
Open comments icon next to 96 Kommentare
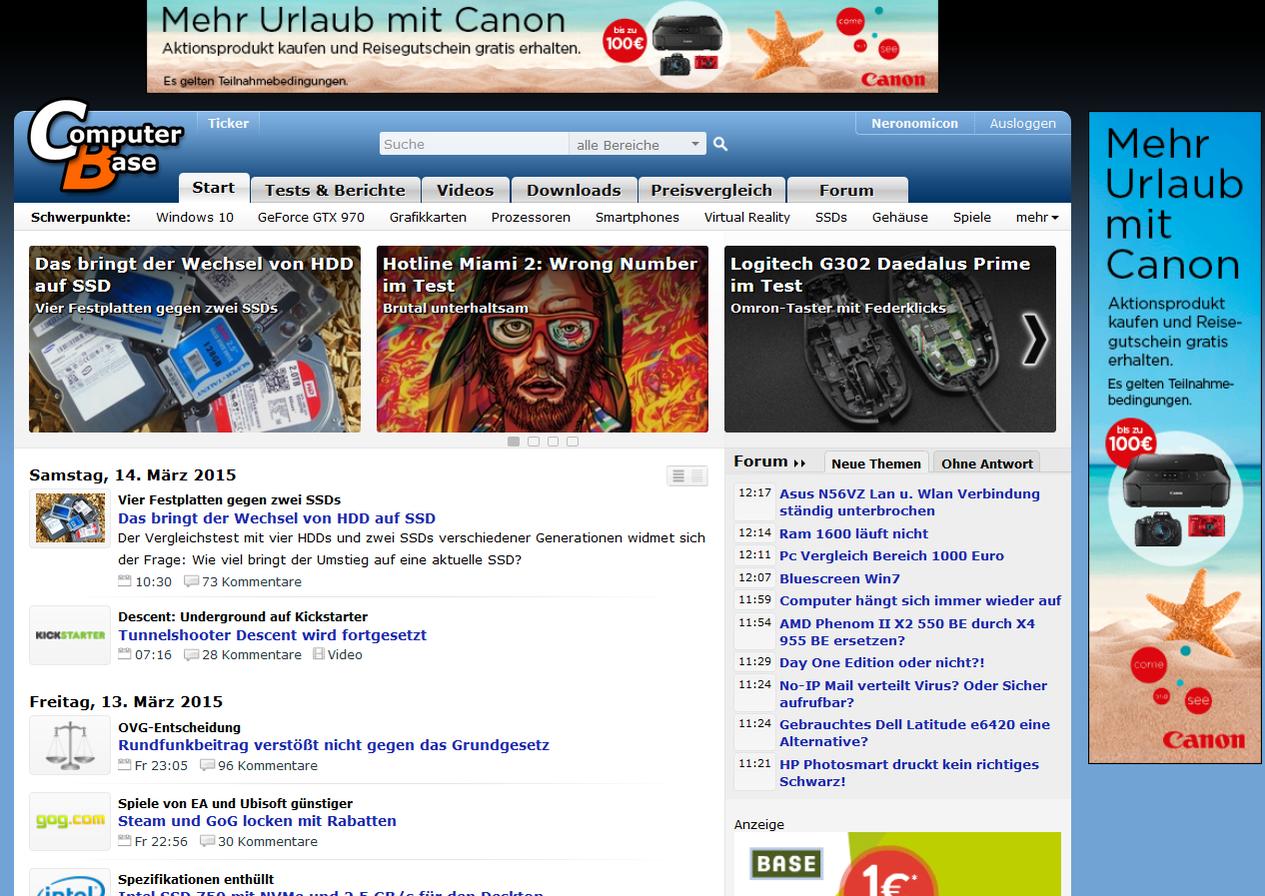point(207,765)
